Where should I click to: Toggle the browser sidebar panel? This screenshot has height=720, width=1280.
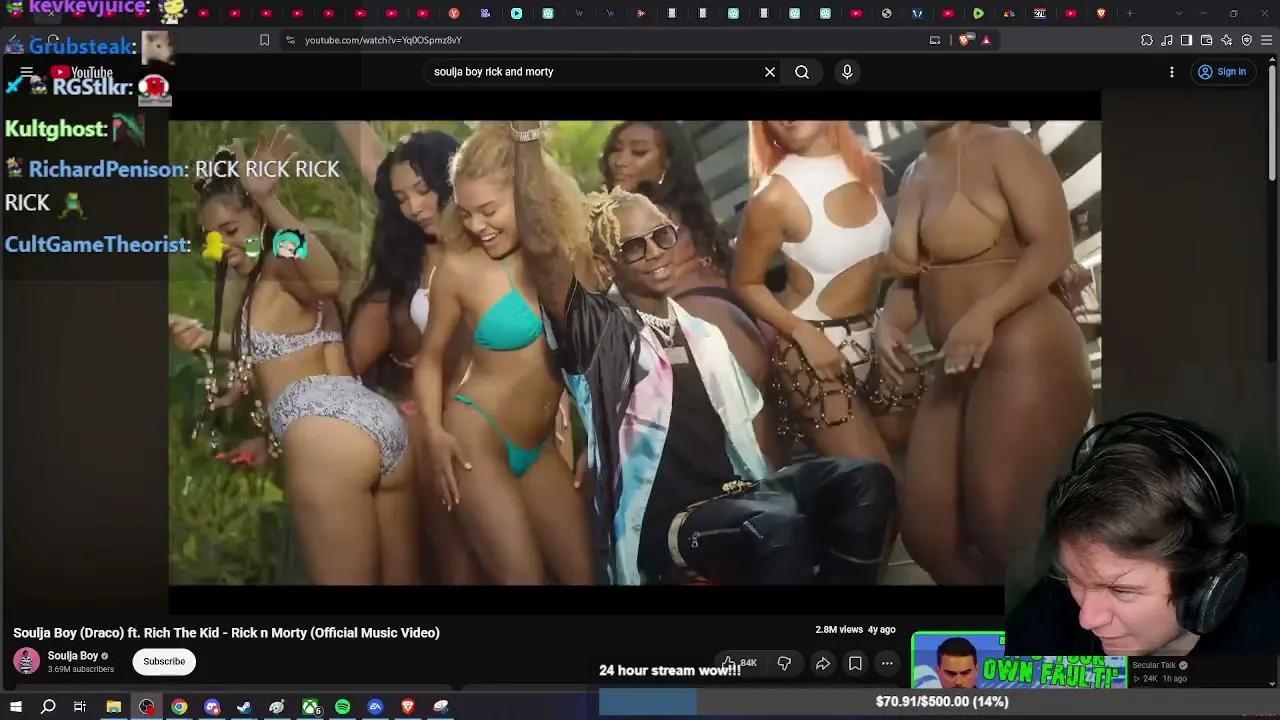coord(1186,40)
